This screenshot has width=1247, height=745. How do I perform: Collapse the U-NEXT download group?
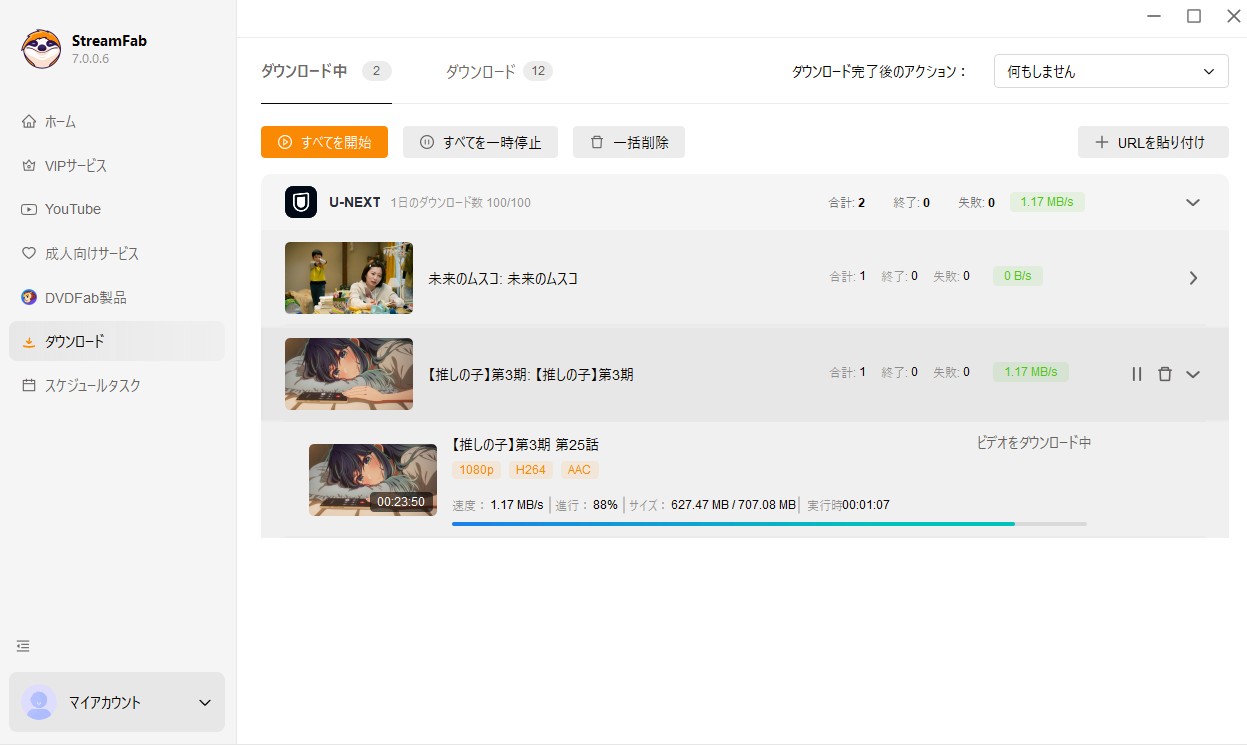1192,202
